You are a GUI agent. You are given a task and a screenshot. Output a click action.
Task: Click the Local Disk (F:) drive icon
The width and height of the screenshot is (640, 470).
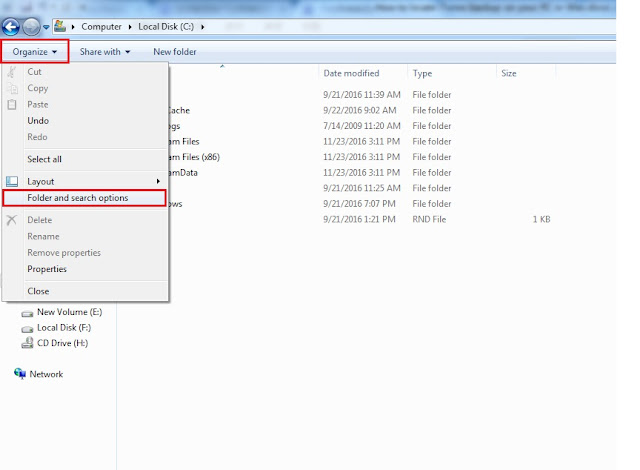pos(27,329)
